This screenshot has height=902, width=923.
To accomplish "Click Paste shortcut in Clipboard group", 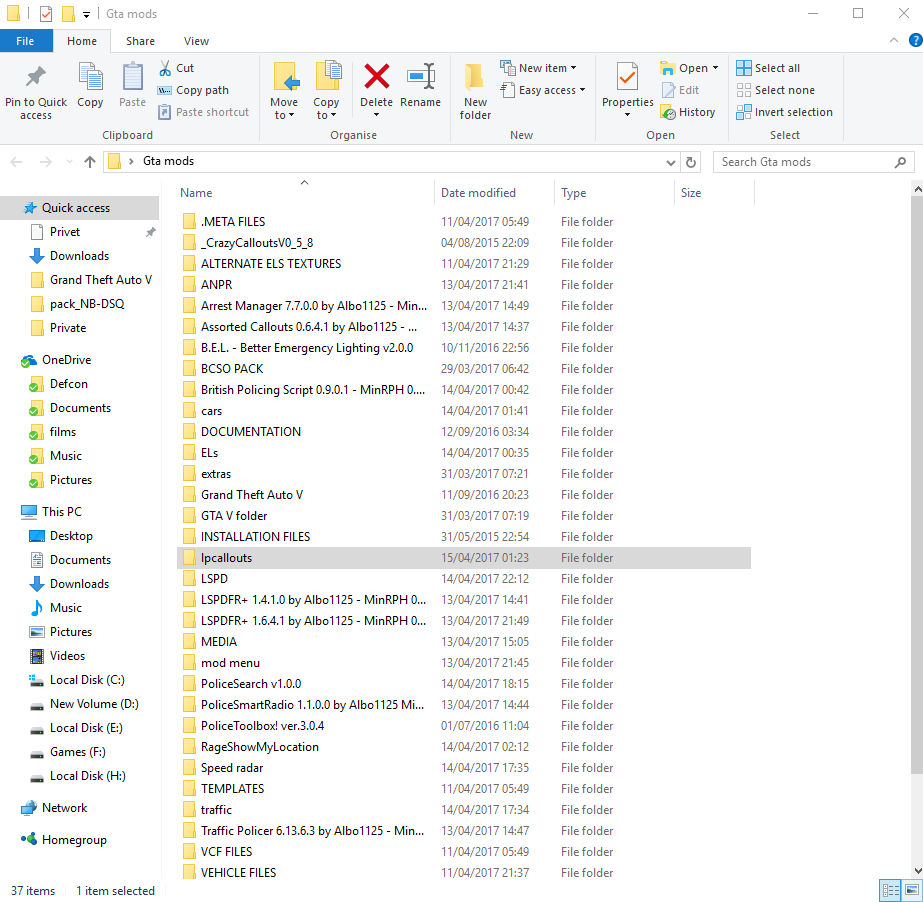I will point(204,112).
